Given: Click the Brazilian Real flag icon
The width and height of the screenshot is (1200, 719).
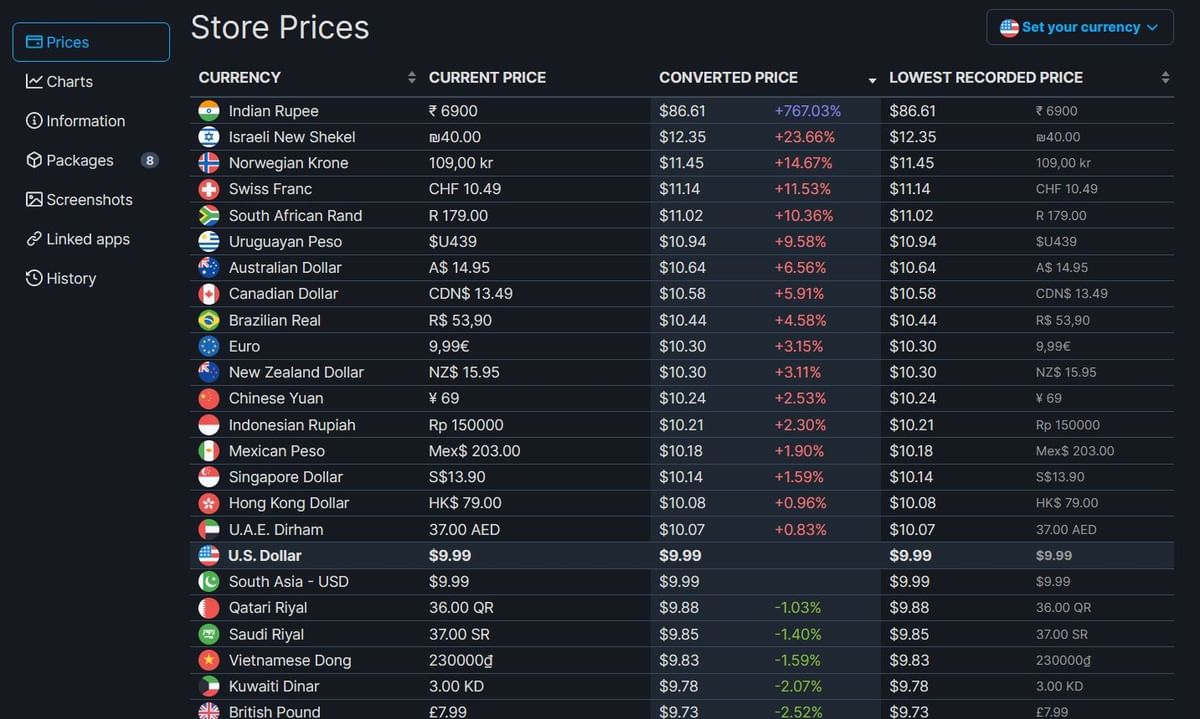Looking at the screenshot, I should (209, 320).
